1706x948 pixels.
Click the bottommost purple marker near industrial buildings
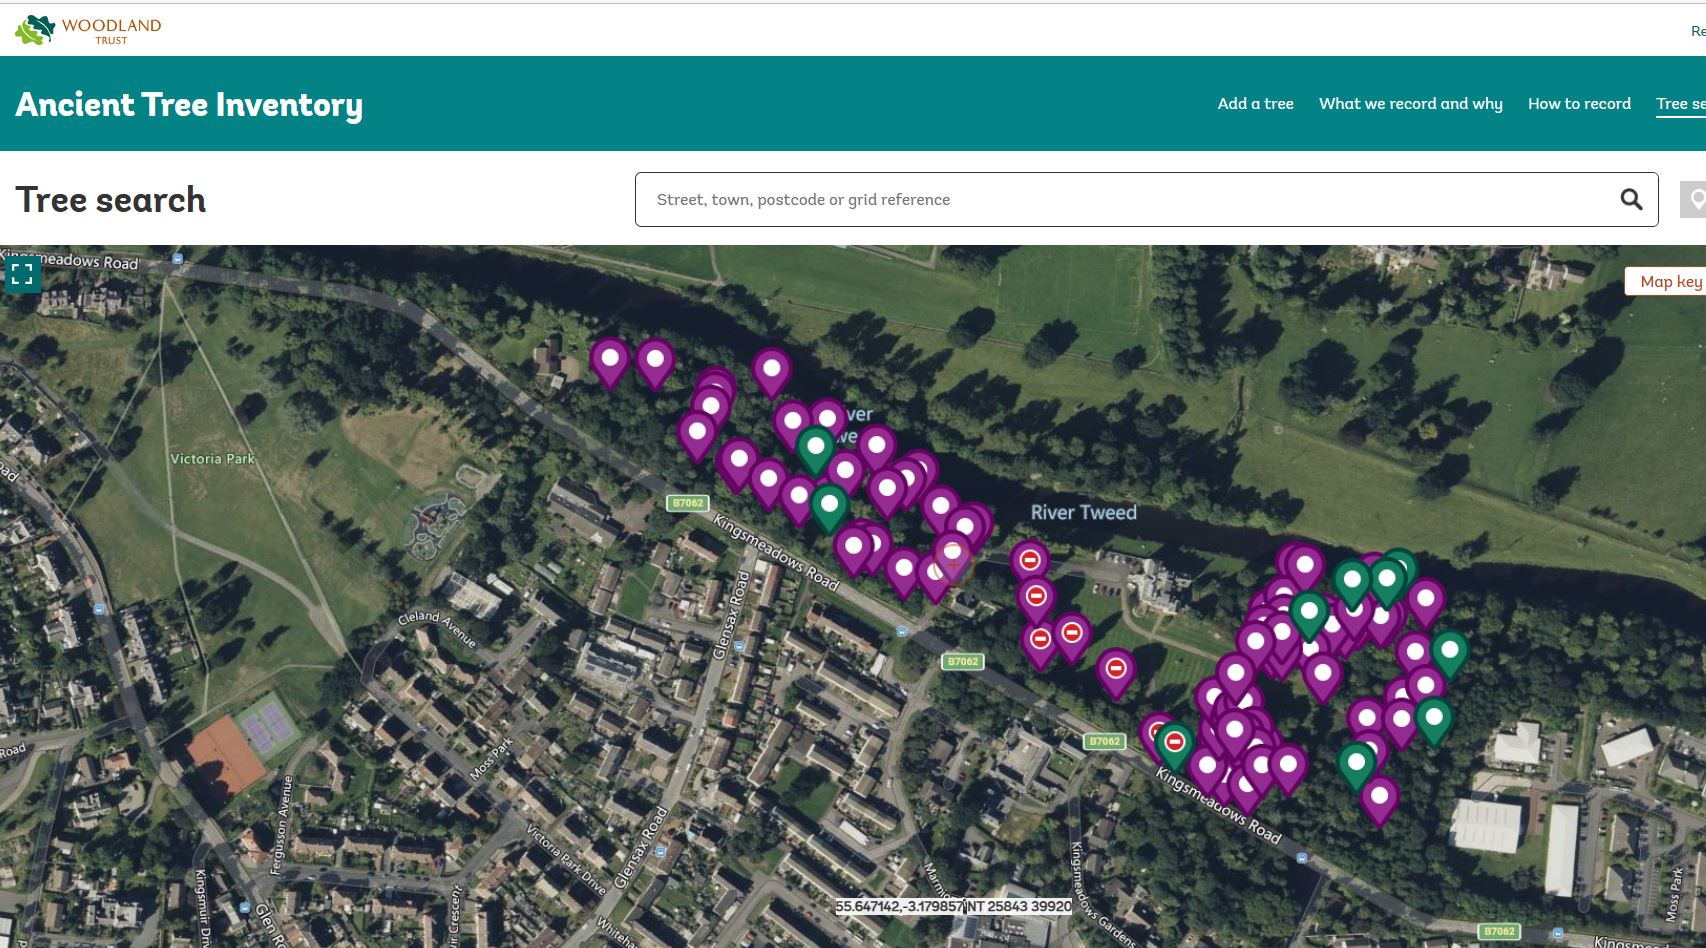click(1379, 798)
